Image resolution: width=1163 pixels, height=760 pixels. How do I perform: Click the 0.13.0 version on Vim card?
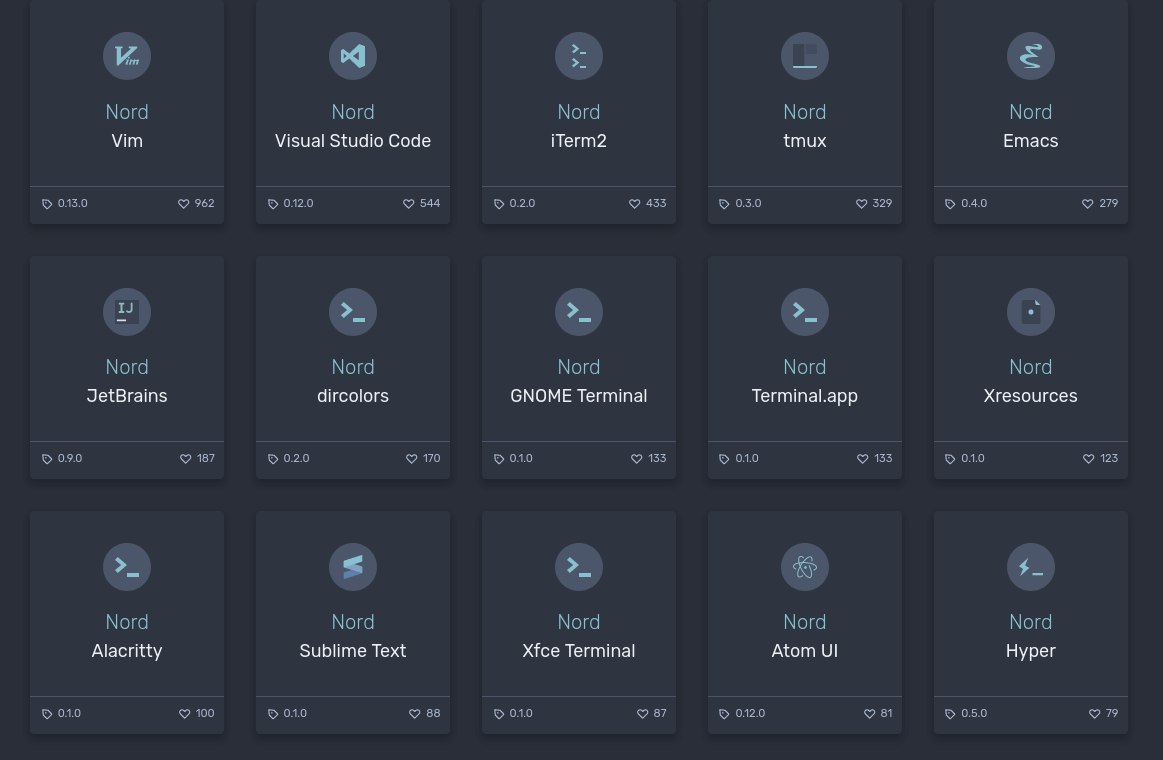[73, 203]
